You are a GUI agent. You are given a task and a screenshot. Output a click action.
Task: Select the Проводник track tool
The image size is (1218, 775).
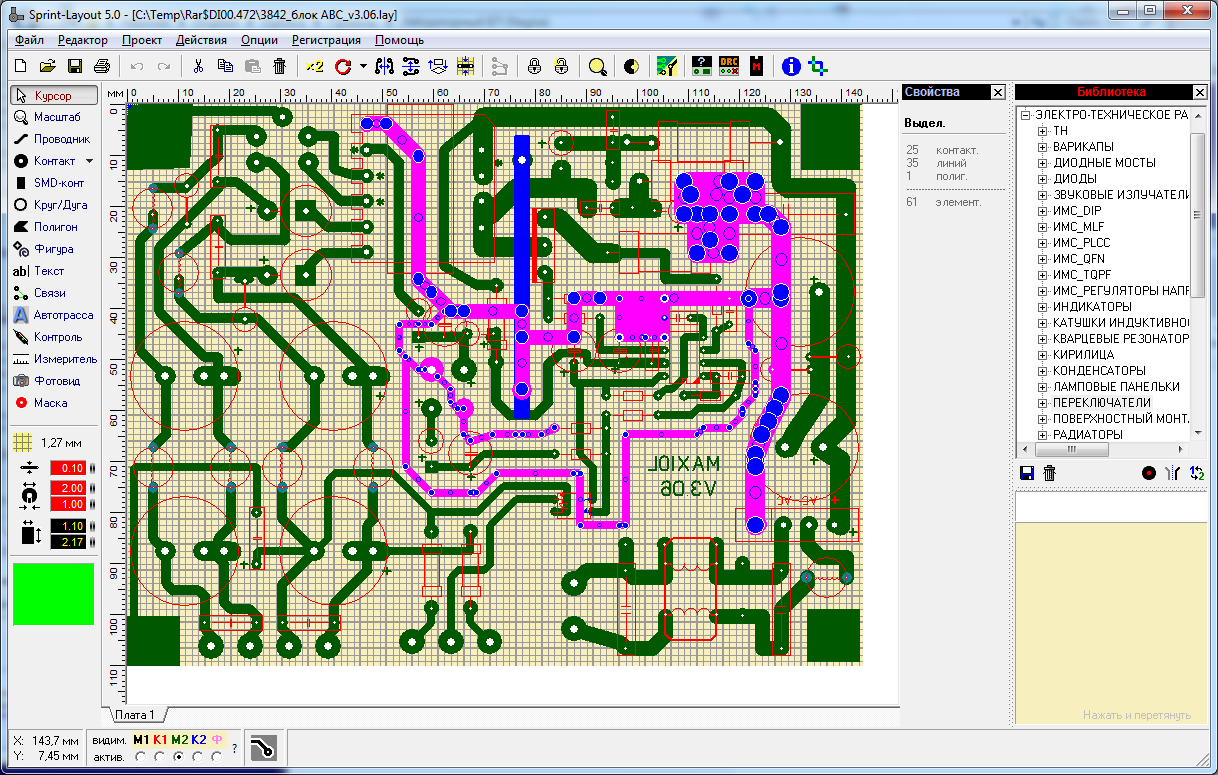click(x=53, y=139)
